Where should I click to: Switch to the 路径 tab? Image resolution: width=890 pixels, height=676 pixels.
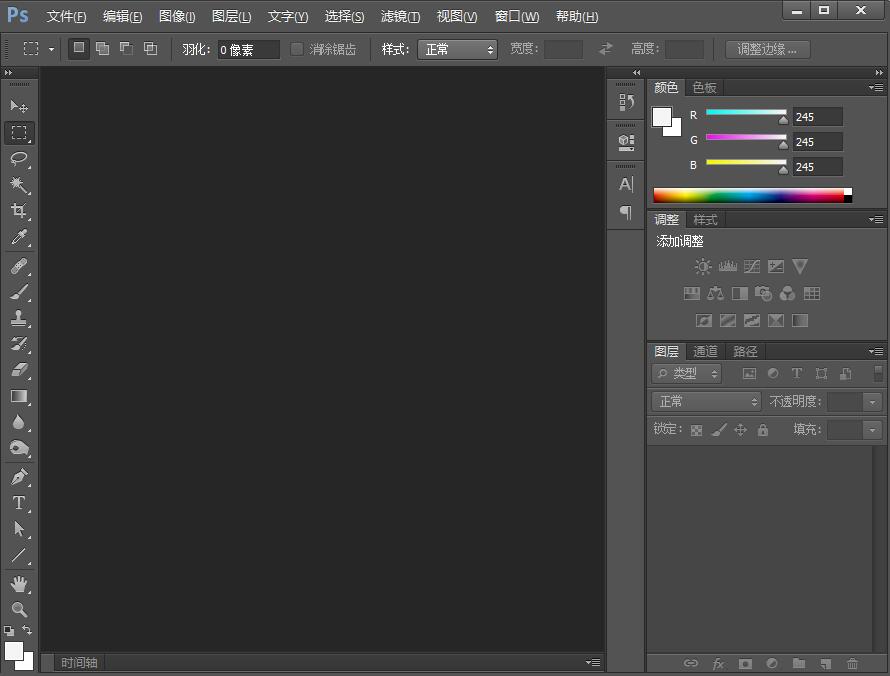[x=745, y=352]
